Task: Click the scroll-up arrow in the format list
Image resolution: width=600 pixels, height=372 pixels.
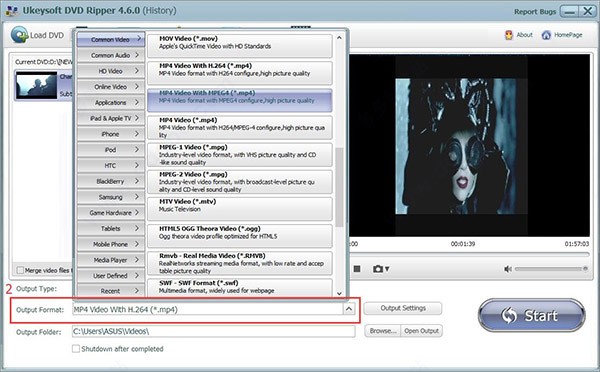Action: pyautogui.click(x=339, y=38)
